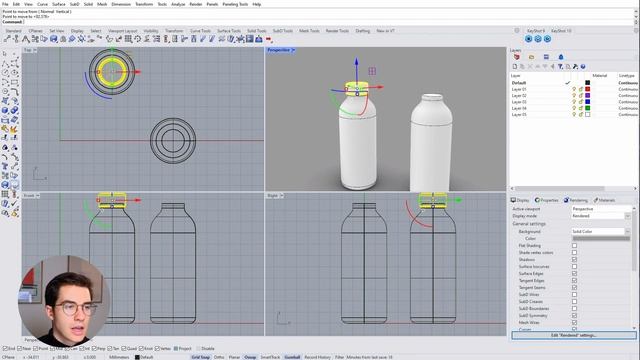Click the green check mark icon in left sidebar
This screenshot has height=360, width=640.
pyautogui.click(x=15, y=203)
